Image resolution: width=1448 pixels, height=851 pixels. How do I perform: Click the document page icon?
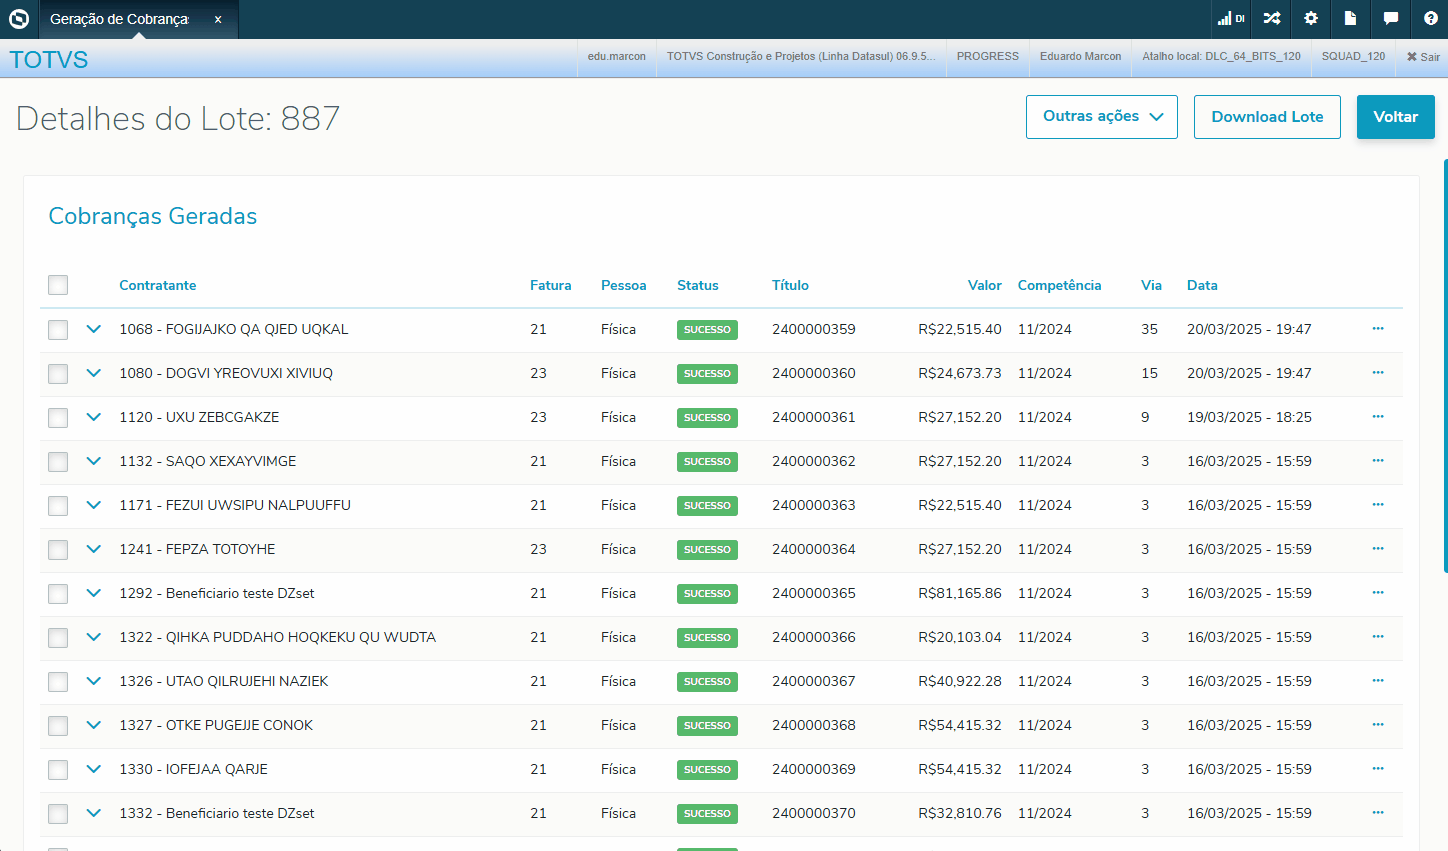(1350, 18)
